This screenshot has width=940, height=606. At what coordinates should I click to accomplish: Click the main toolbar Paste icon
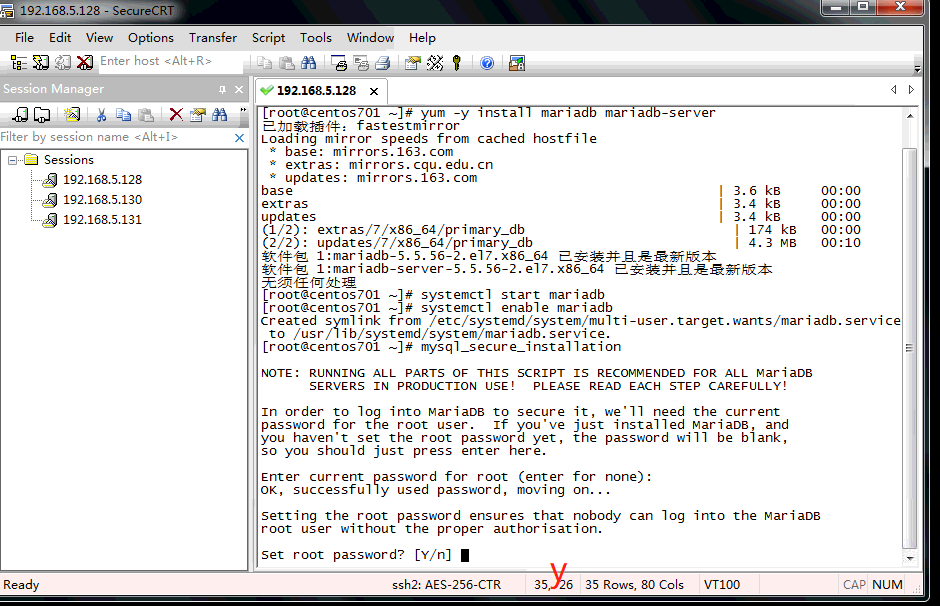click(287, 62)
